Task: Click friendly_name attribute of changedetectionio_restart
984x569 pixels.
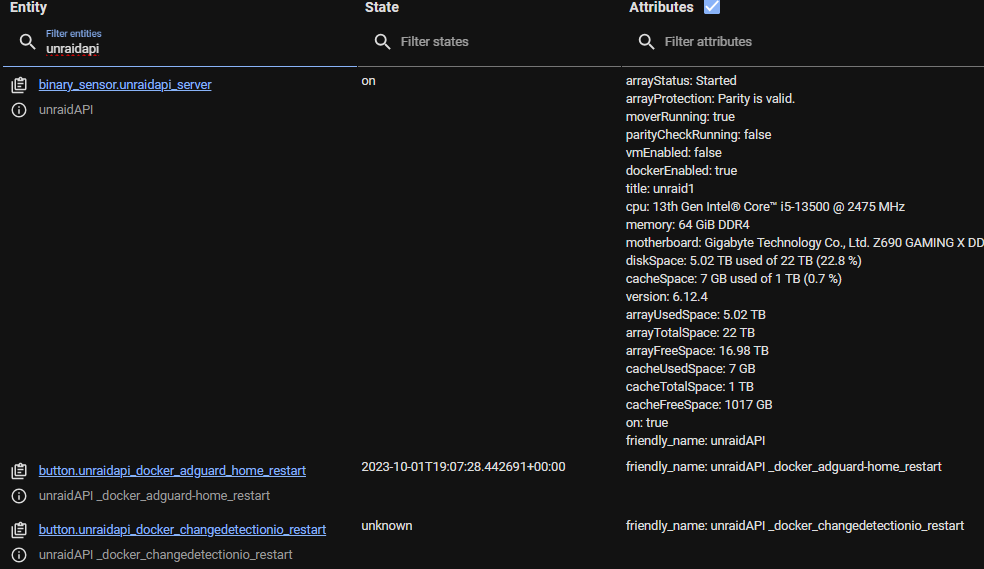Action: pos(794,526)
